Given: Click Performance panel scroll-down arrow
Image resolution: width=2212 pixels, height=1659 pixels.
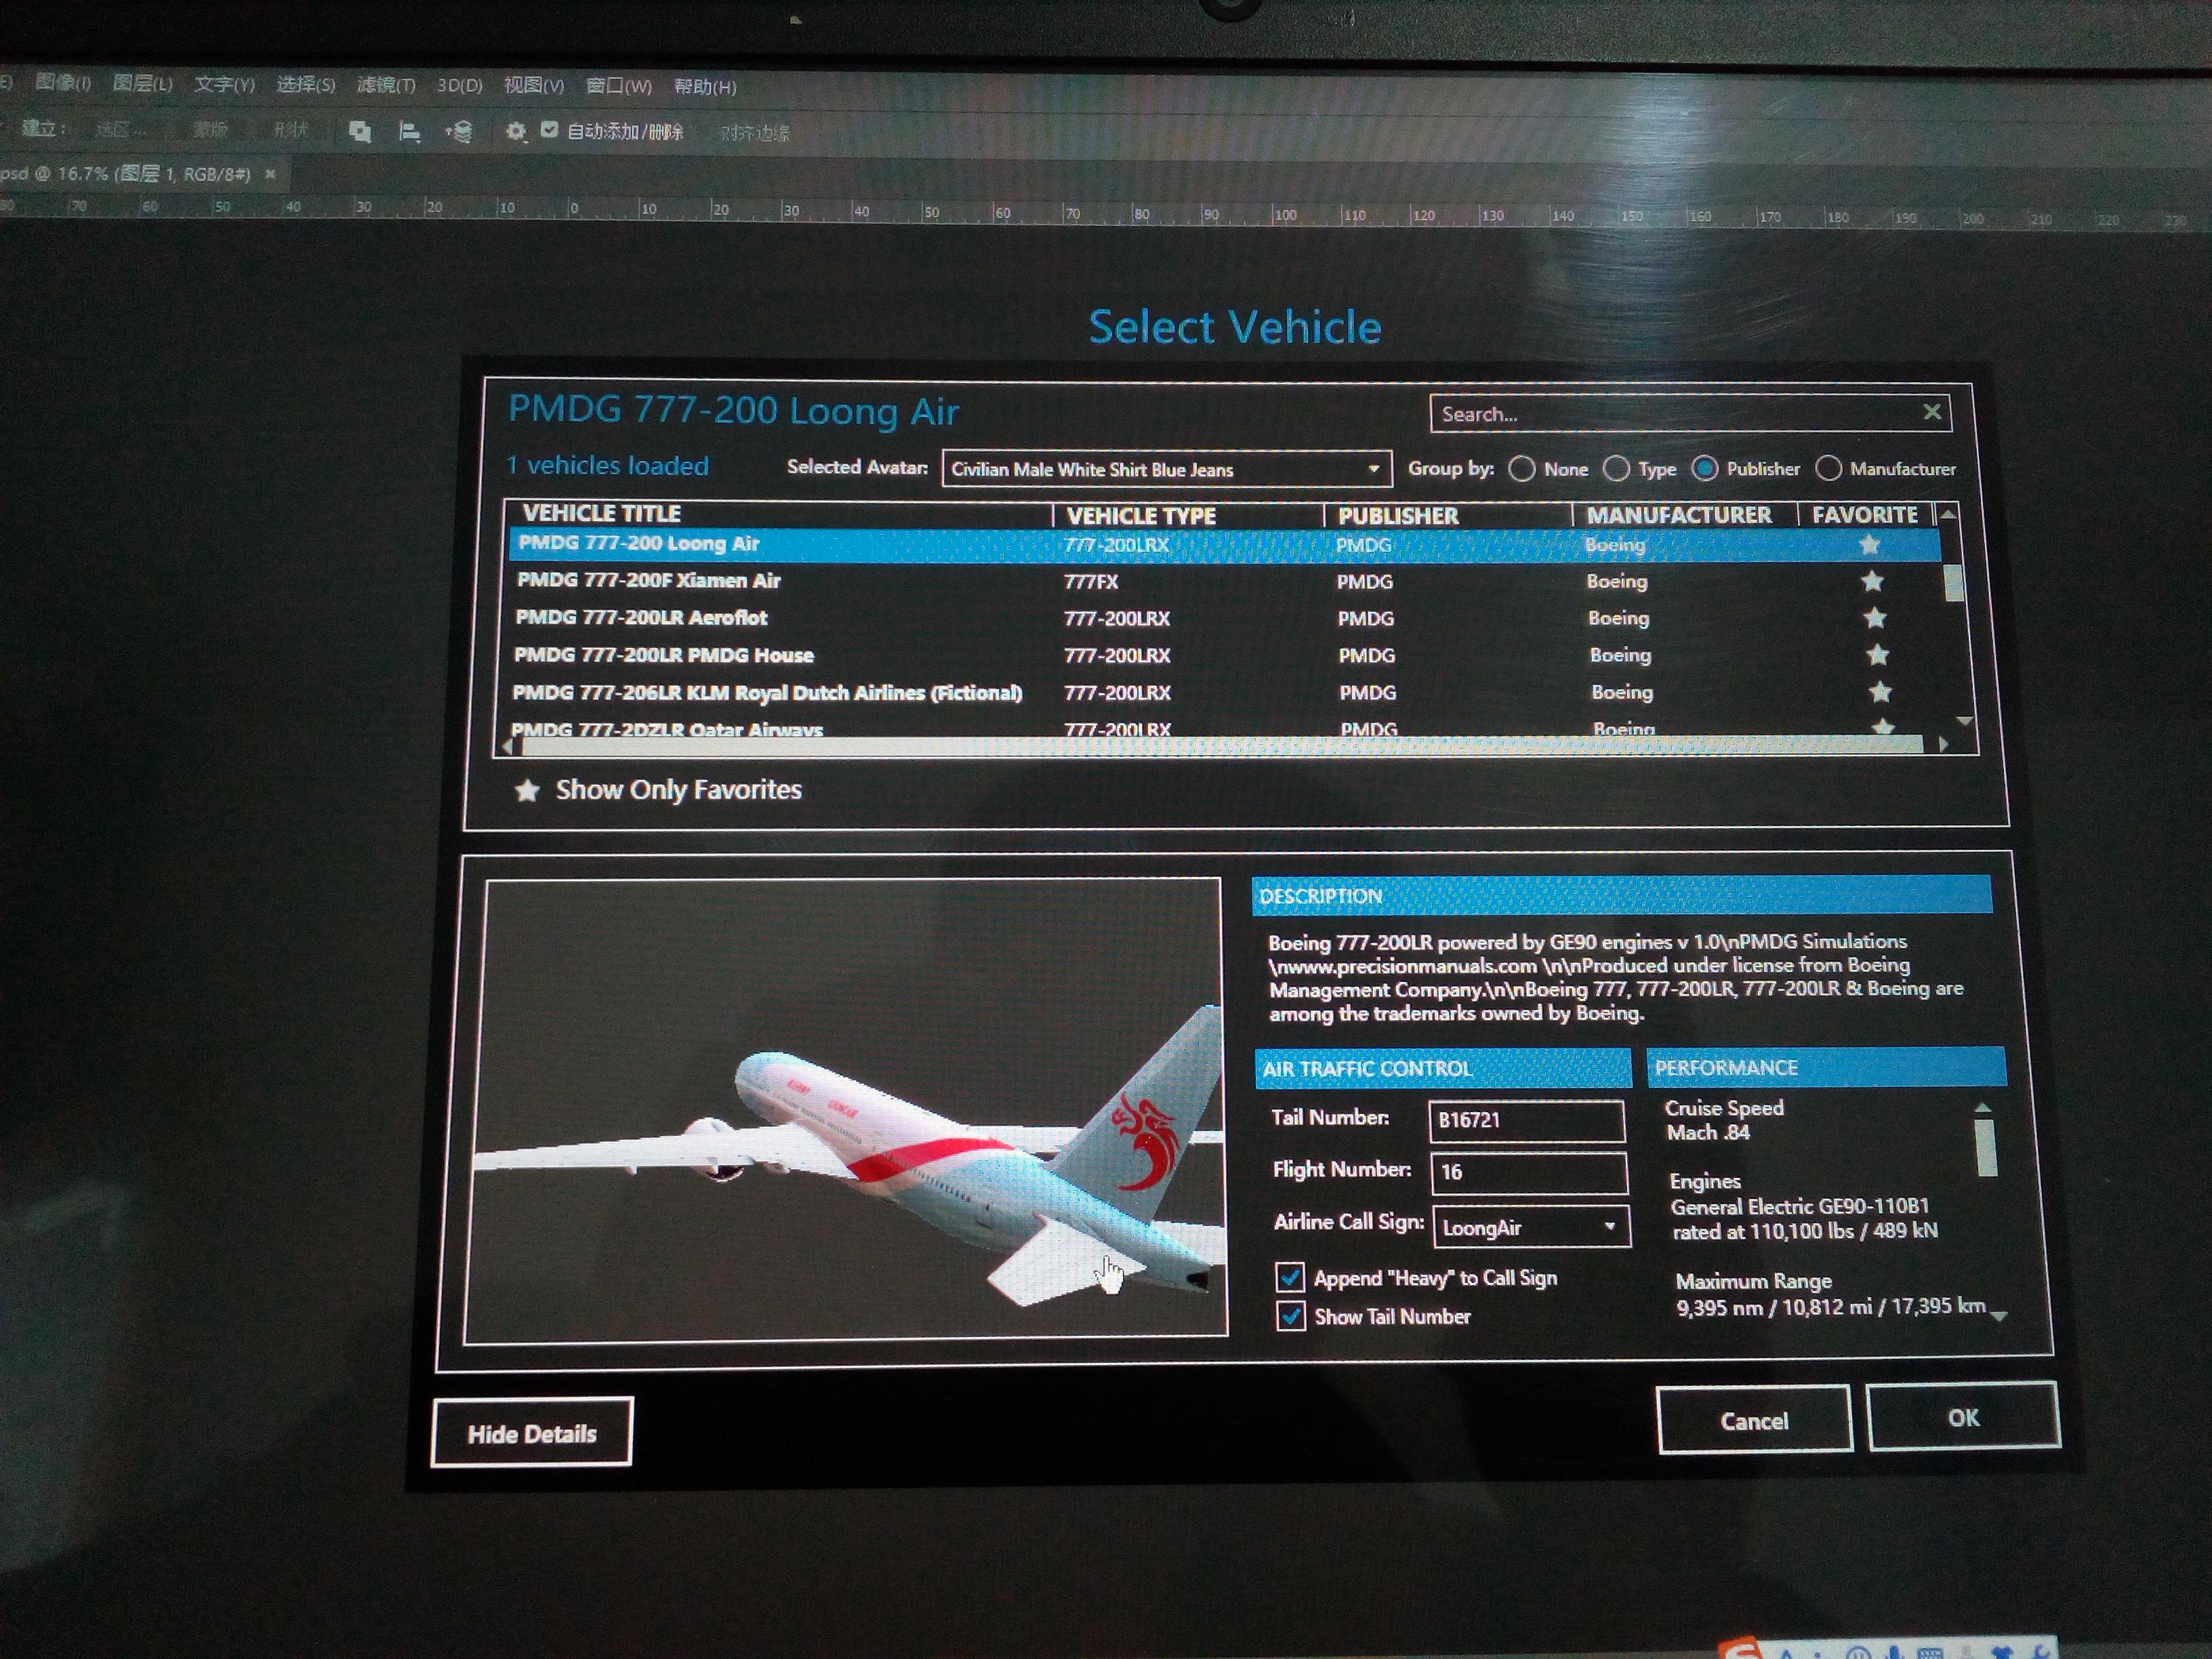Looking at the screenshot, I should (1998, 1317).
